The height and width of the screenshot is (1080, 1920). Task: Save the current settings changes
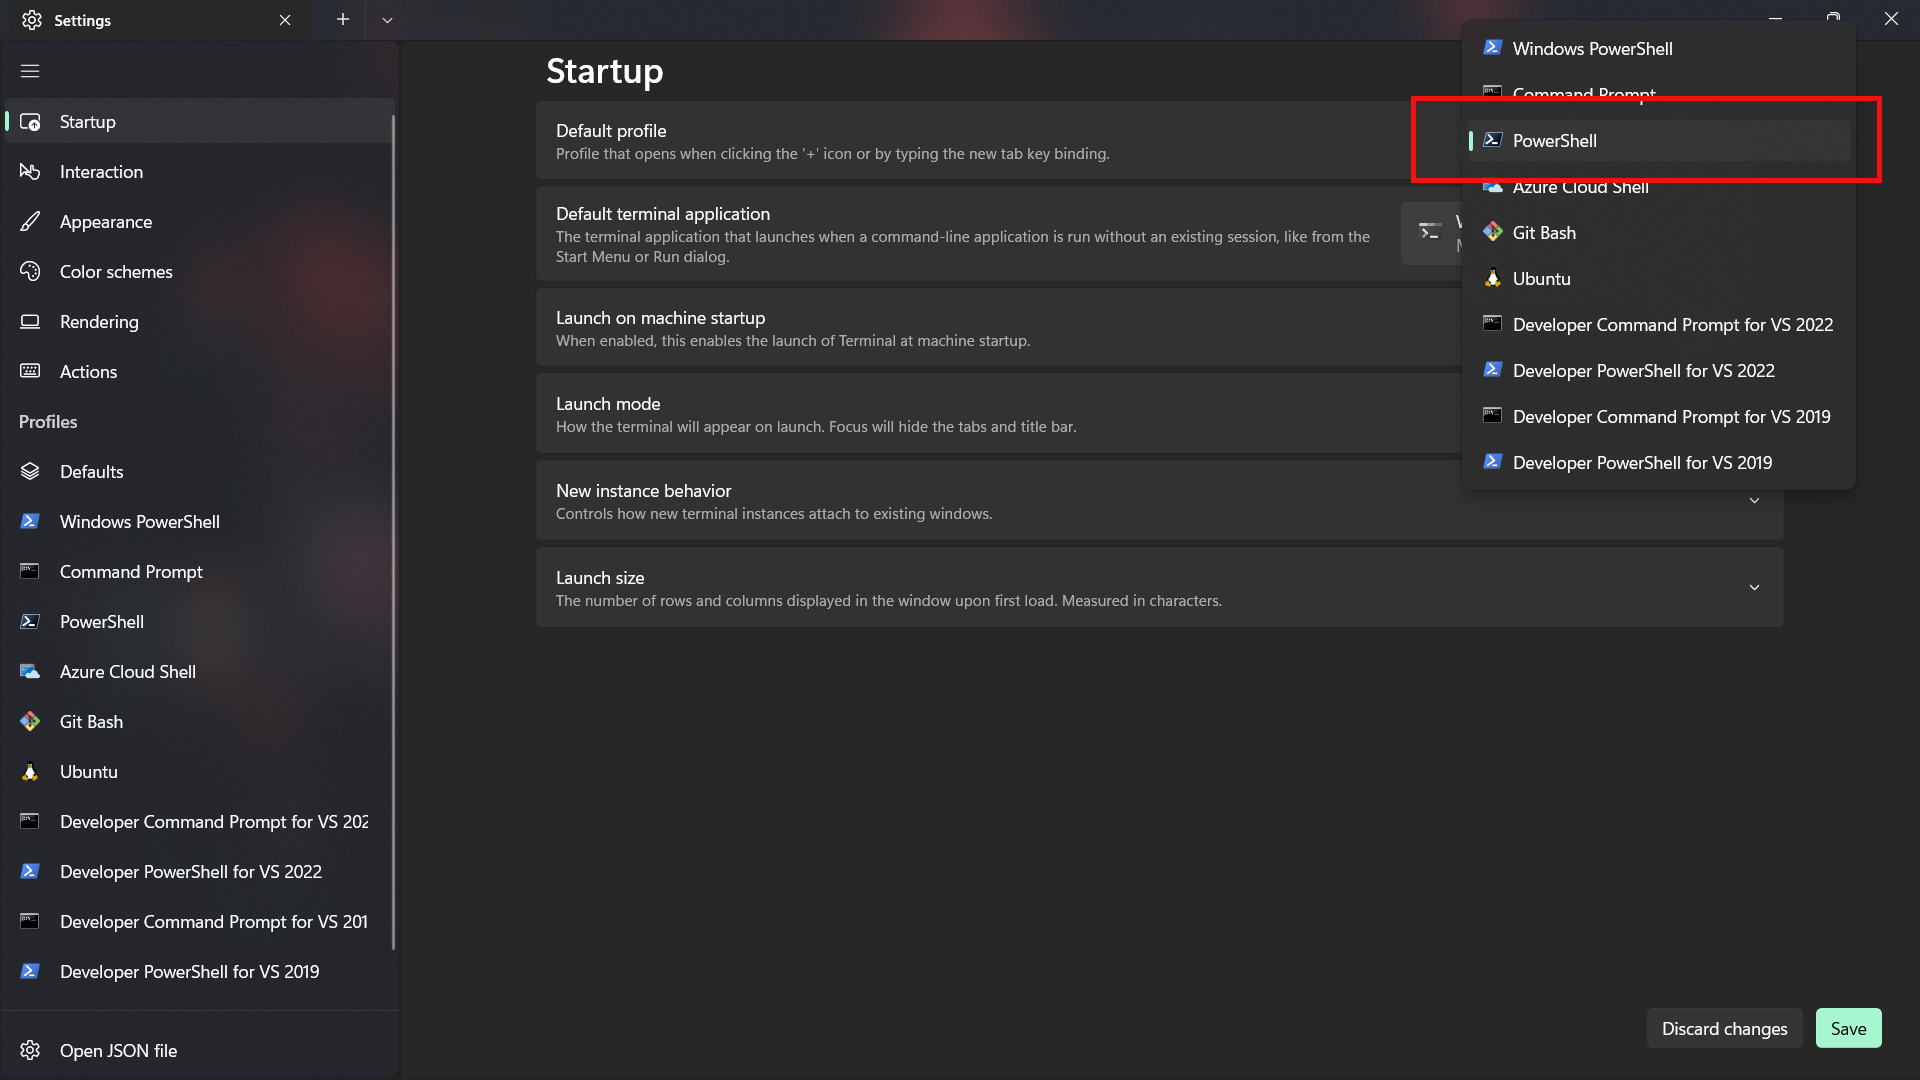coord(1847,1027)
